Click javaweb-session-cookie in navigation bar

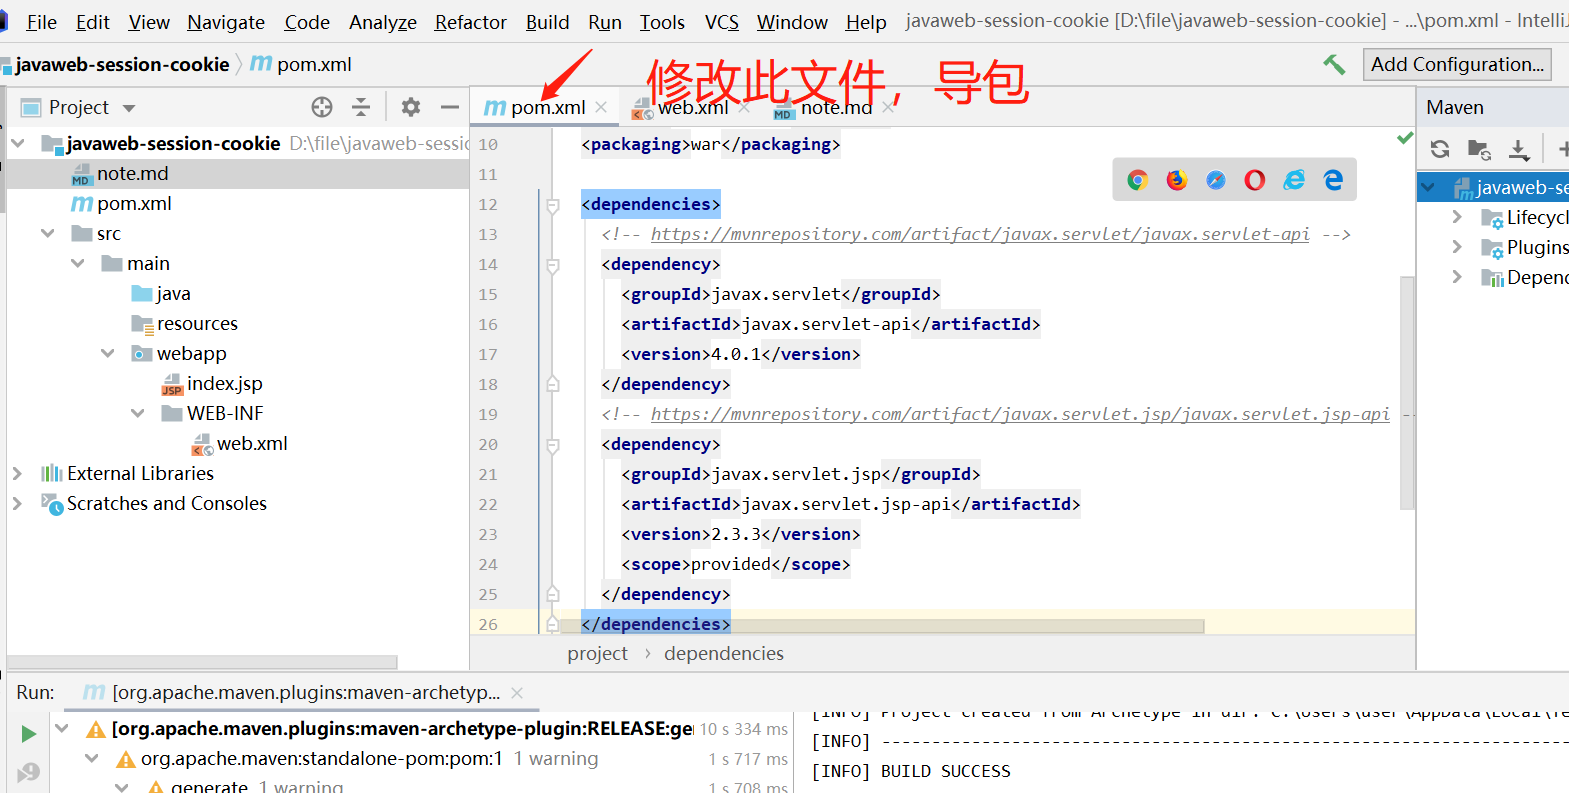(x=123, y=64)
